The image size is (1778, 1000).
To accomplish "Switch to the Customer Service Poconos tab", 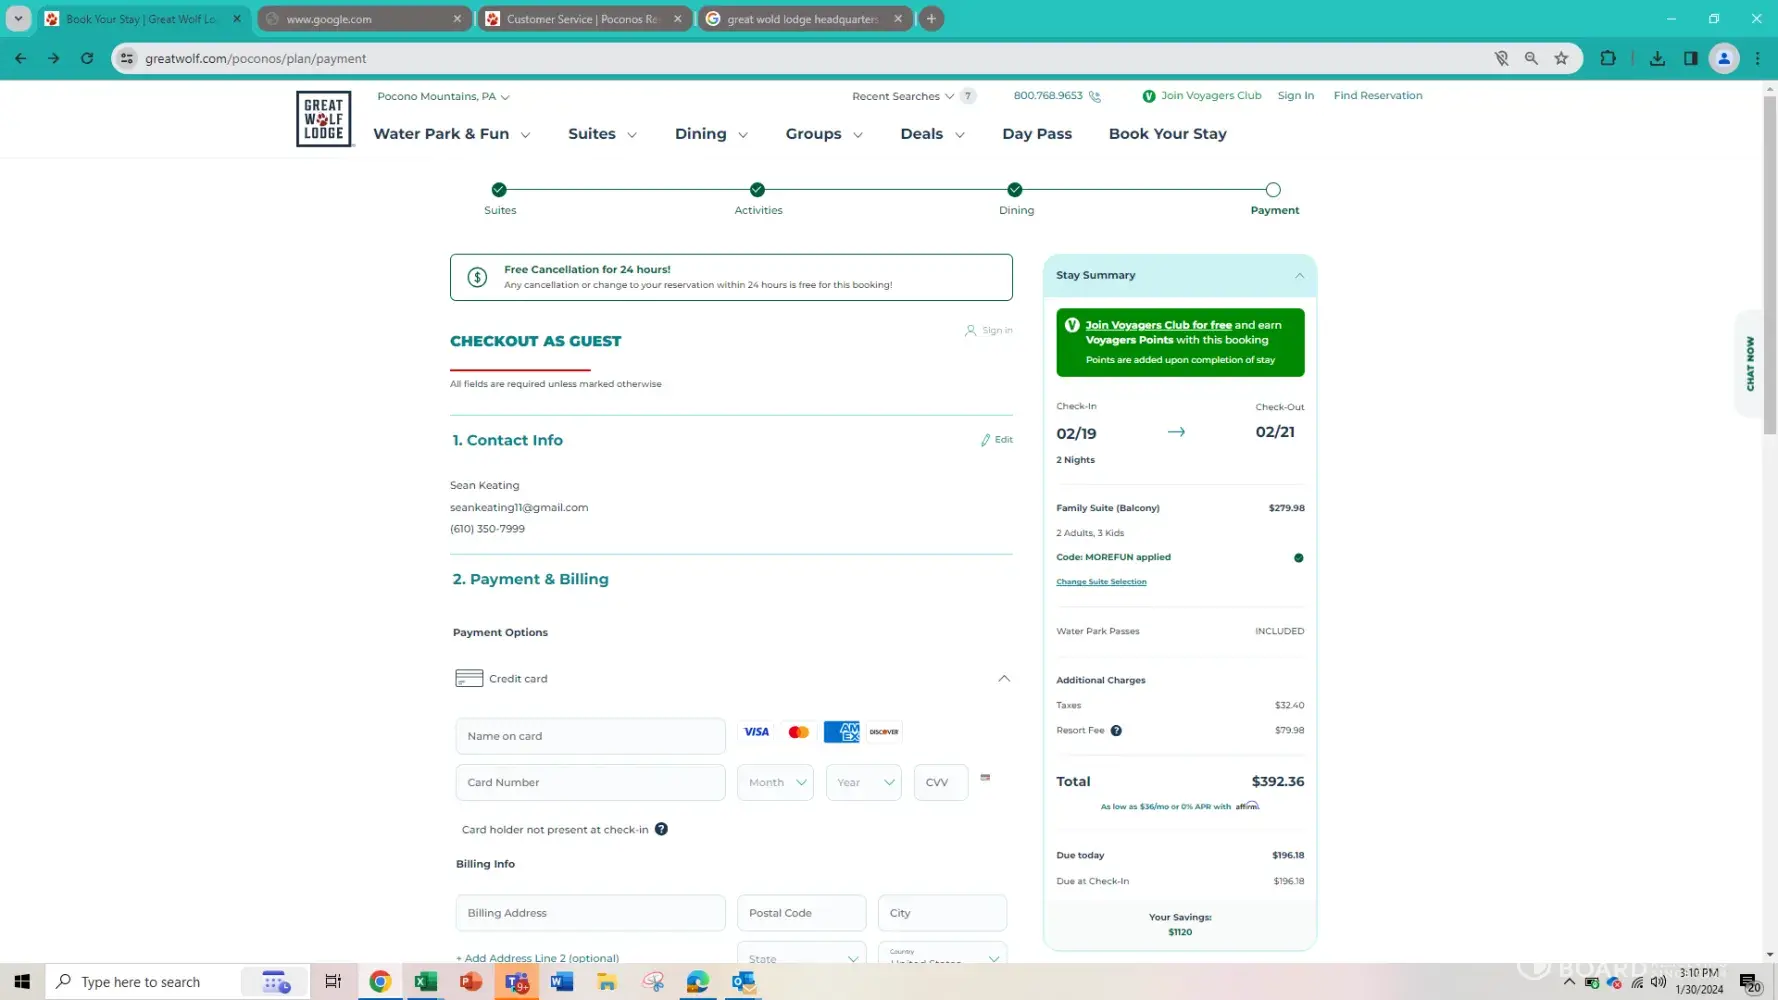I will click(x=585, y=19).
